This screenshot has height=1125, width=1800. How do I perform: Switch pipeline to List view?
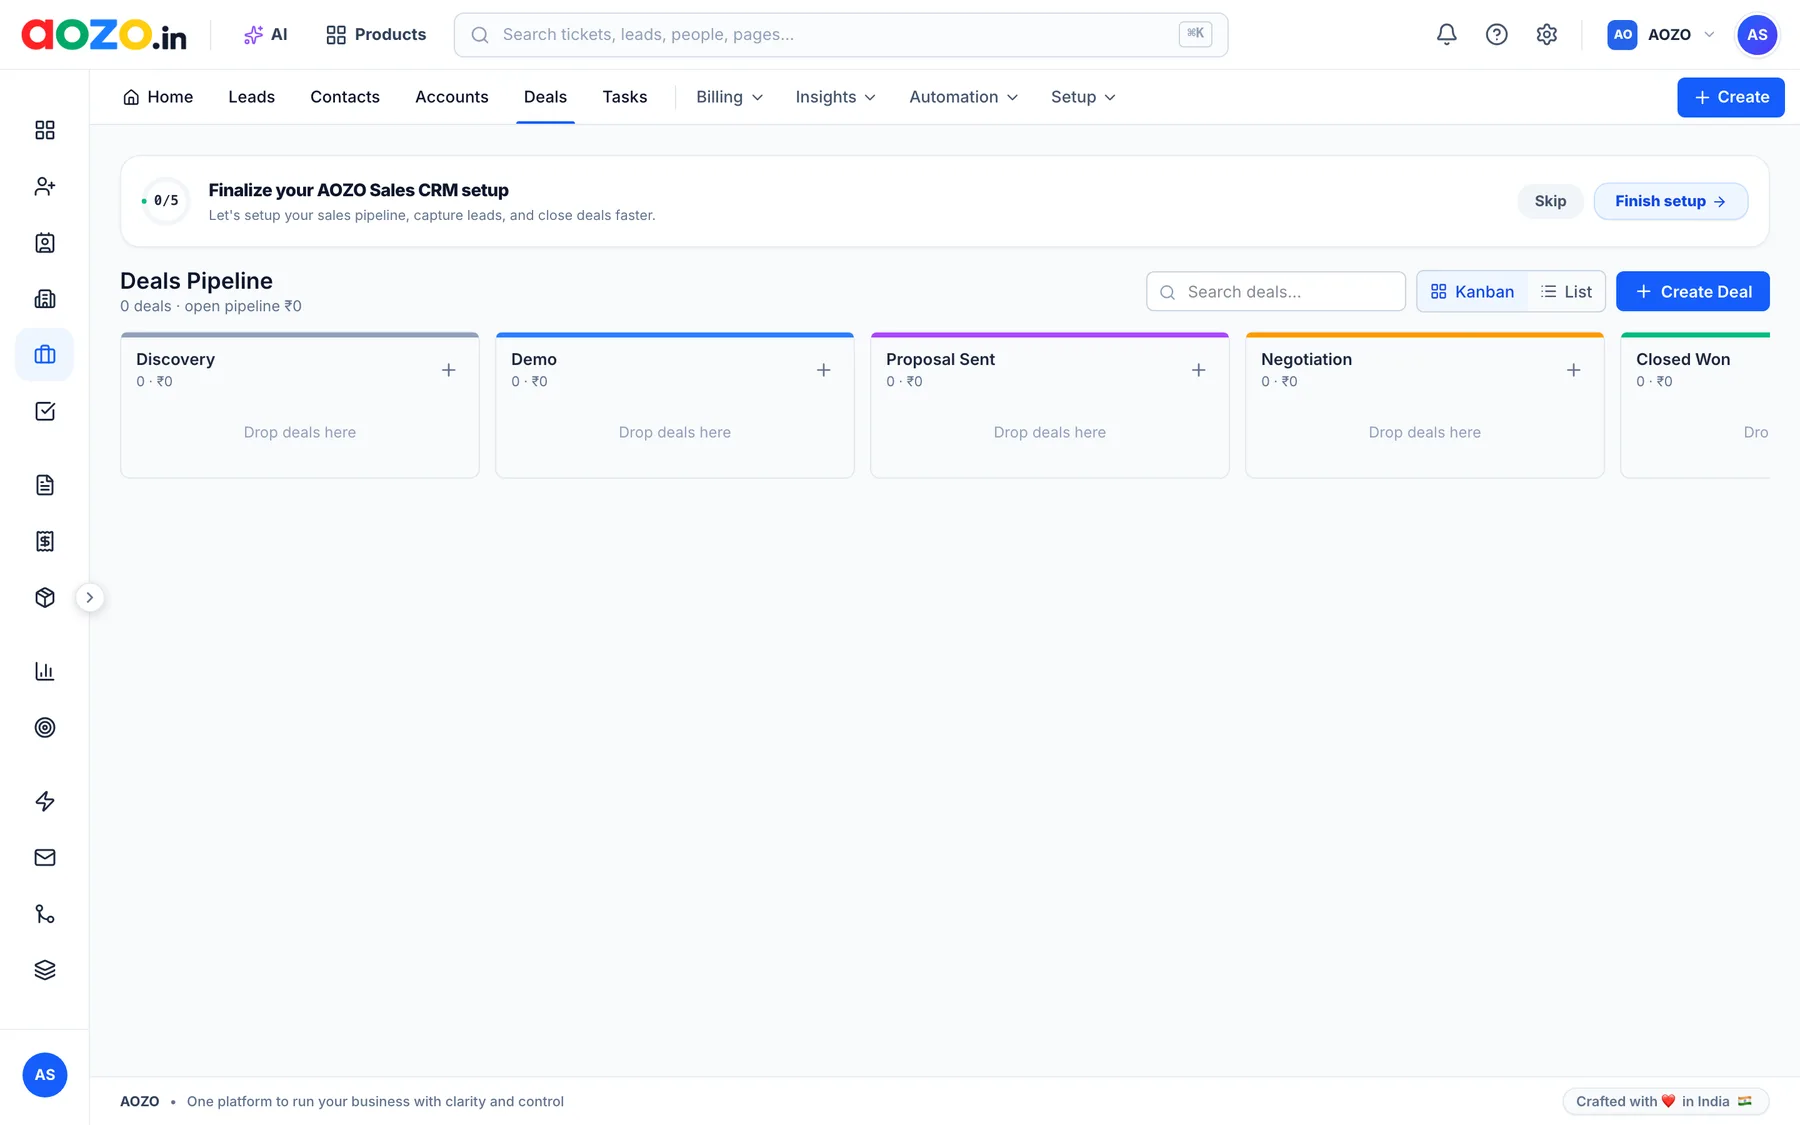pos(1566,292)
